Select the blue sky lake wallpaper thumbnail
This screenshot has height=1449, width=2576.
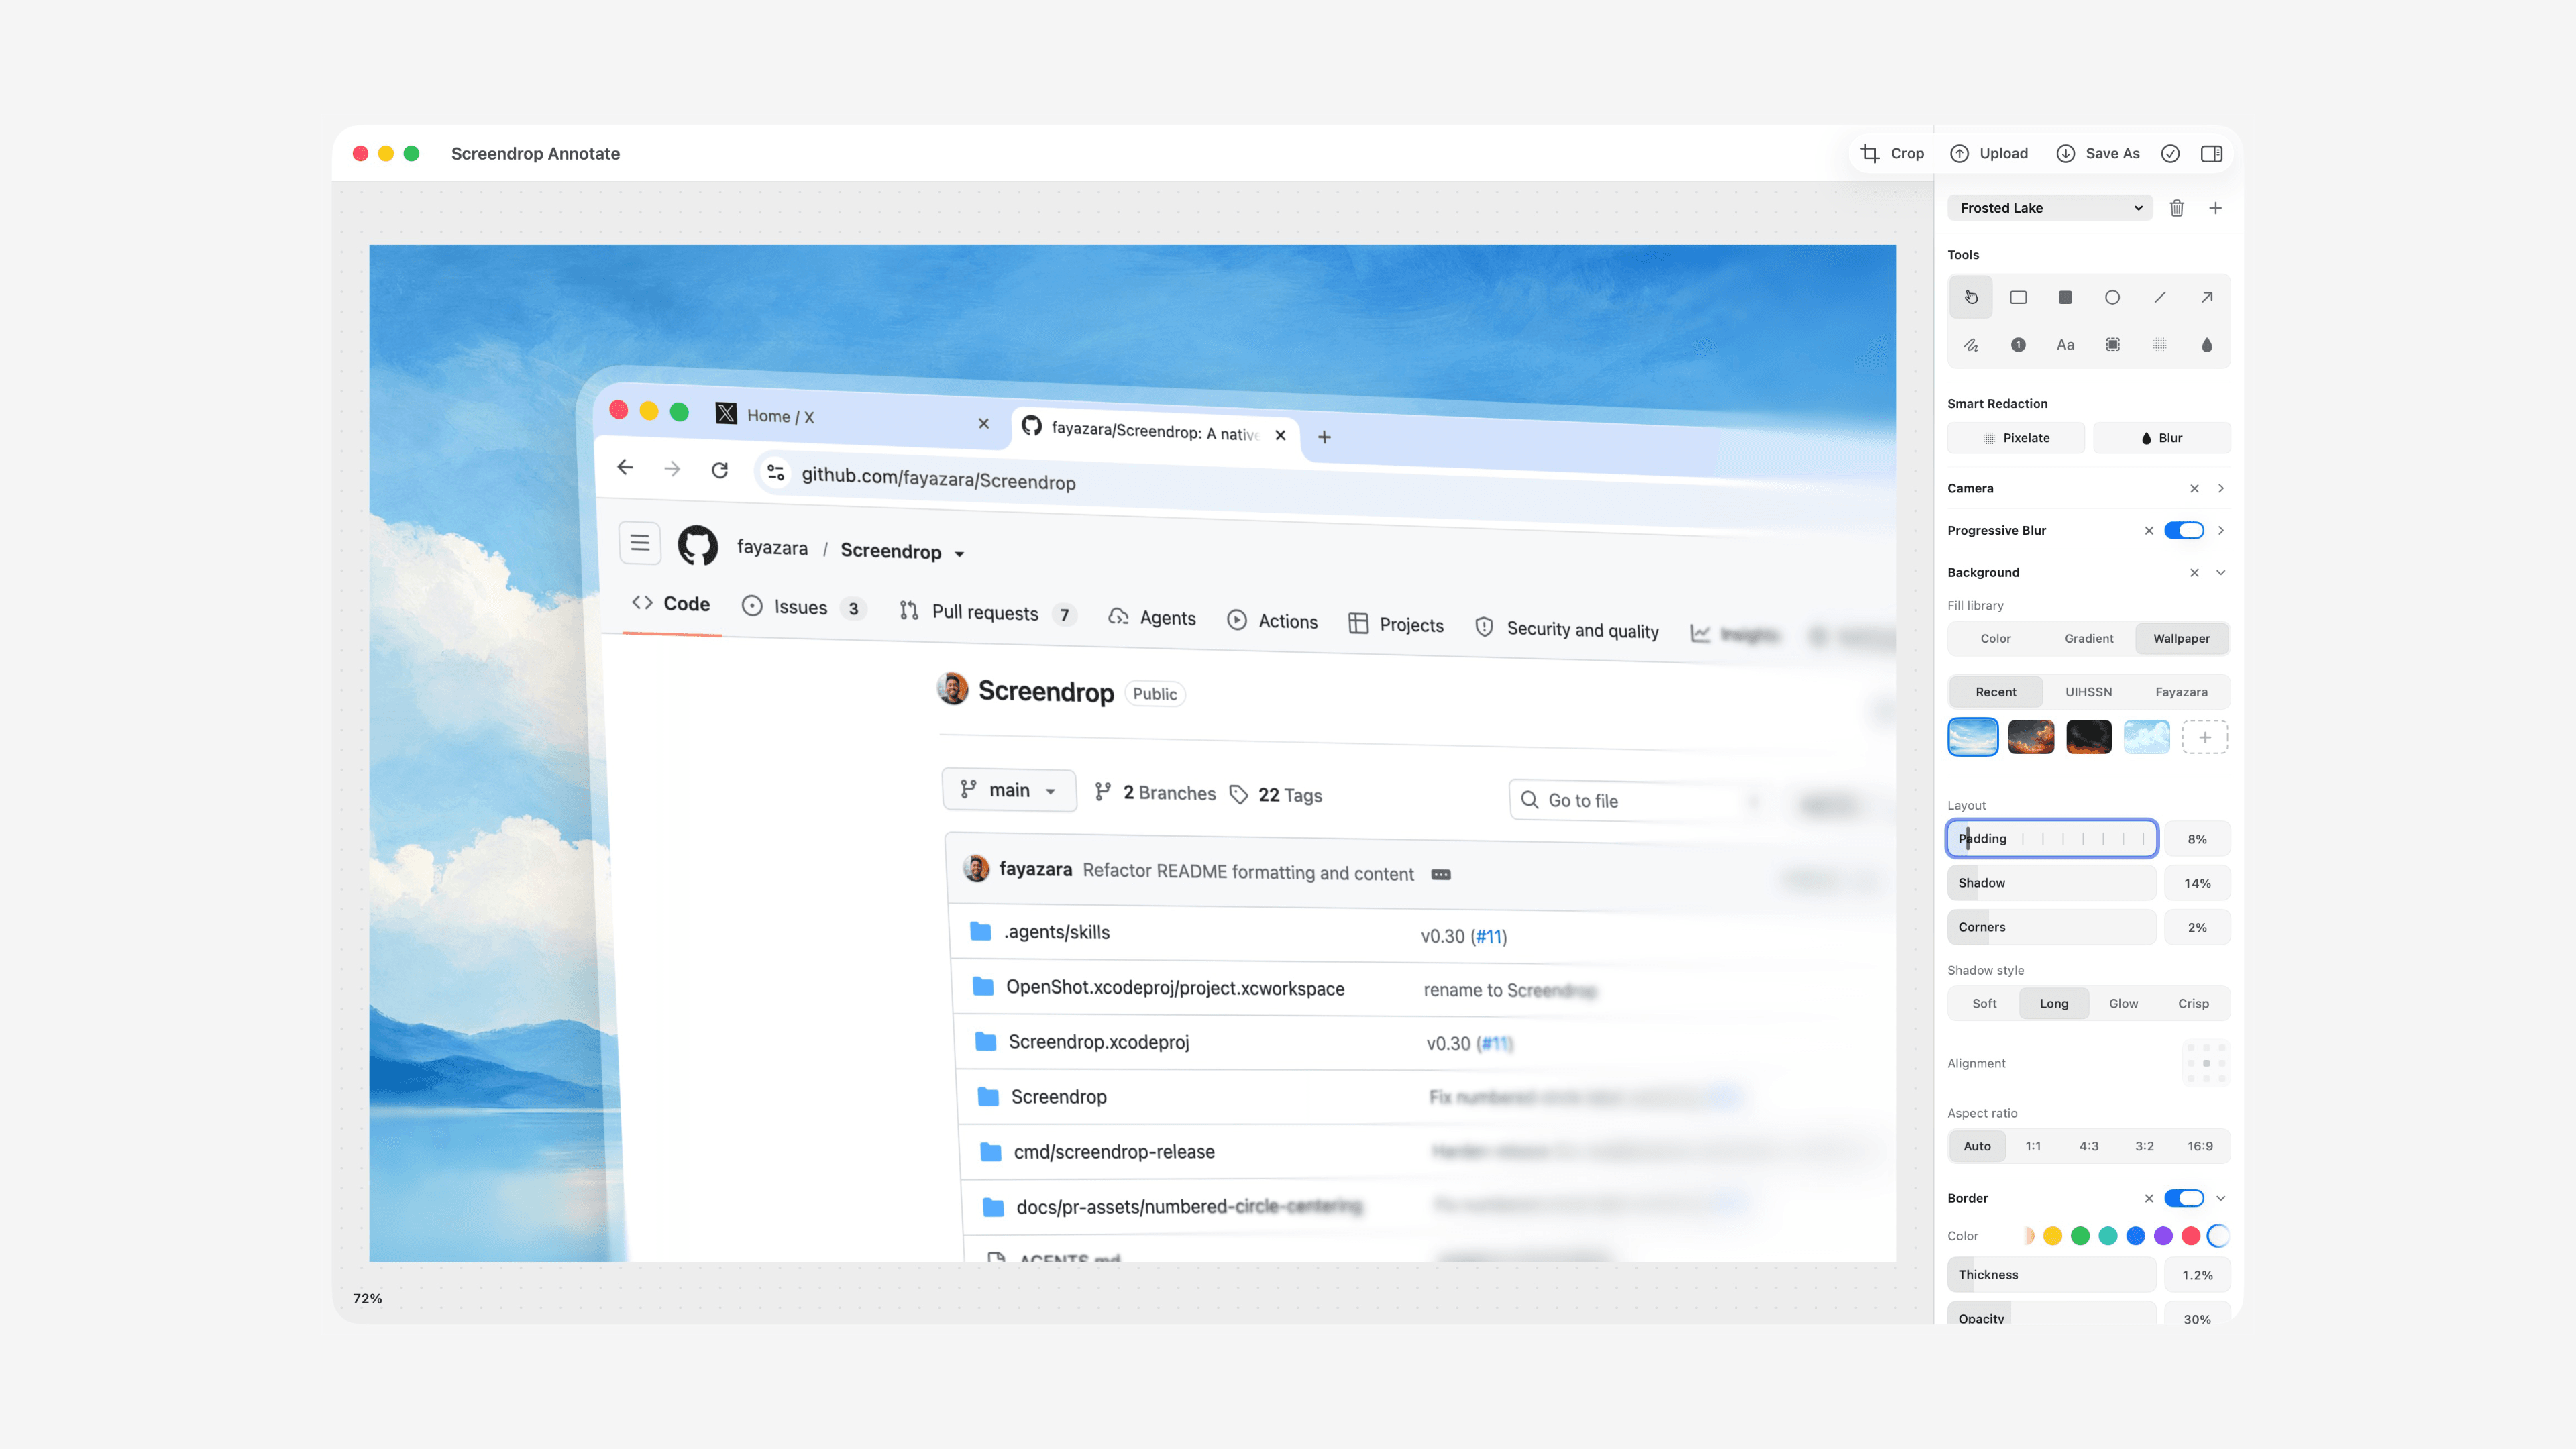click(1973, 737)
